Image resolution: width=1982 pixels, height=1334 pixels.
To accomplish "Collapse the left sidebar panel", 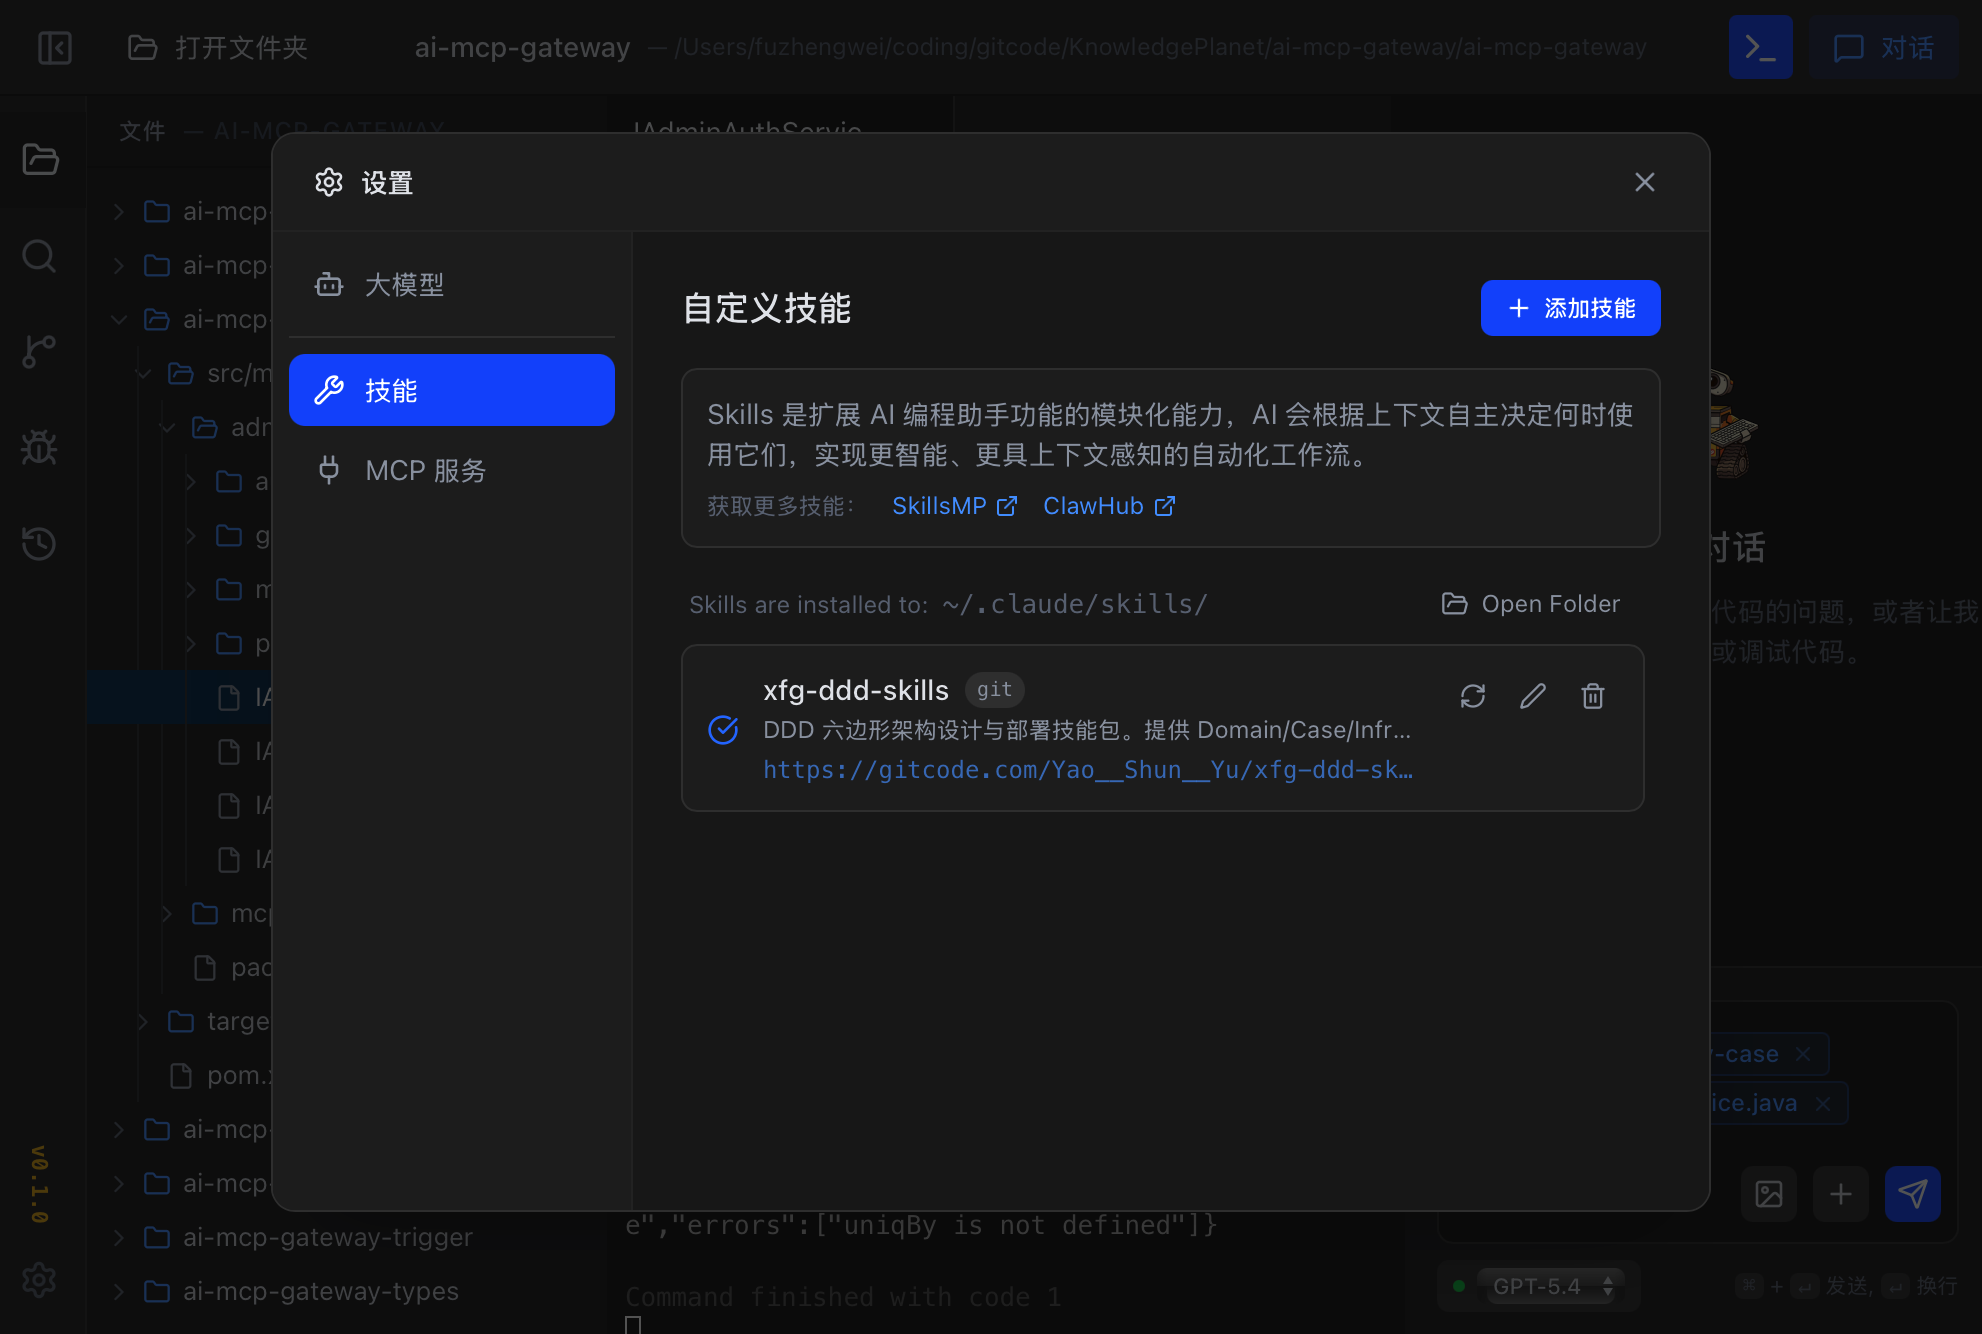I will 55,48.
